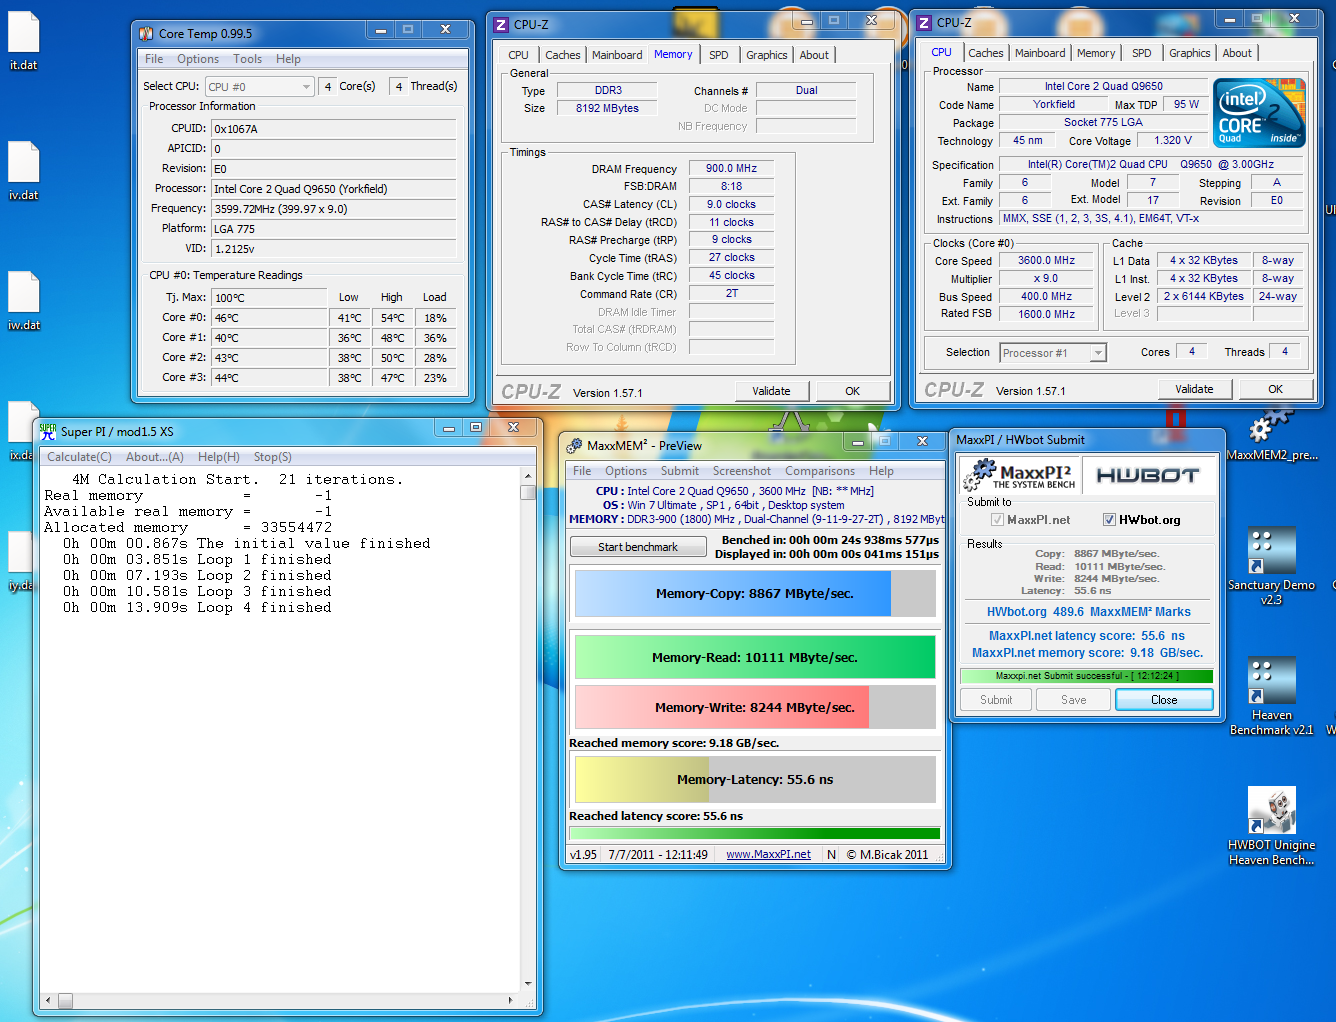Click Submit button in HWbot Submit dialog
The image size is (1336, 1022).
click(996, 700)
